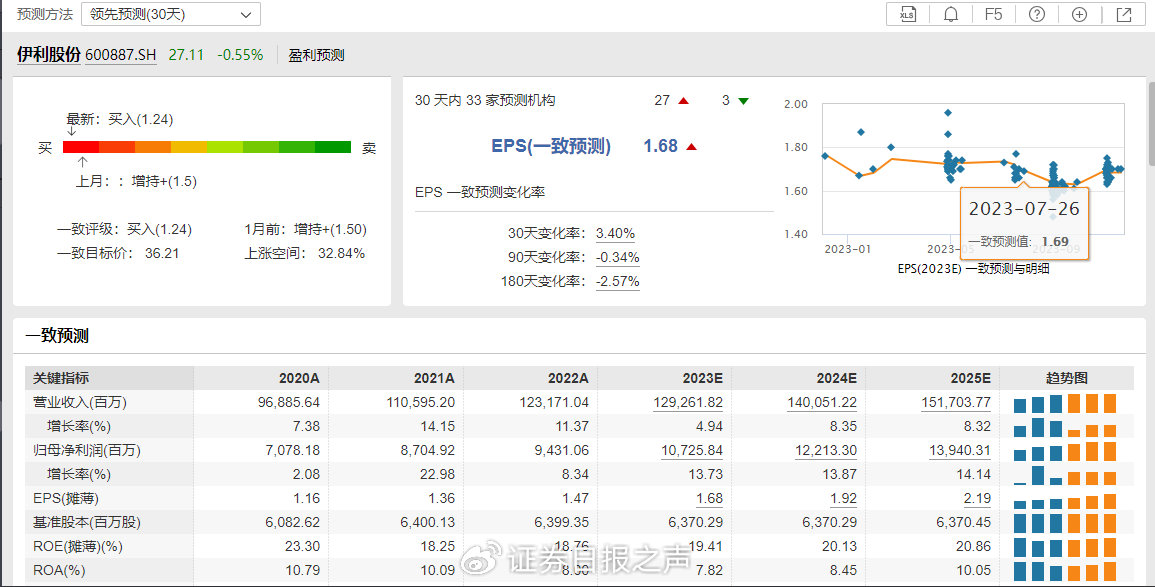Open the 30天变化率 value 3.40%
1155x587 pixels.
click(x=615, y=233)
